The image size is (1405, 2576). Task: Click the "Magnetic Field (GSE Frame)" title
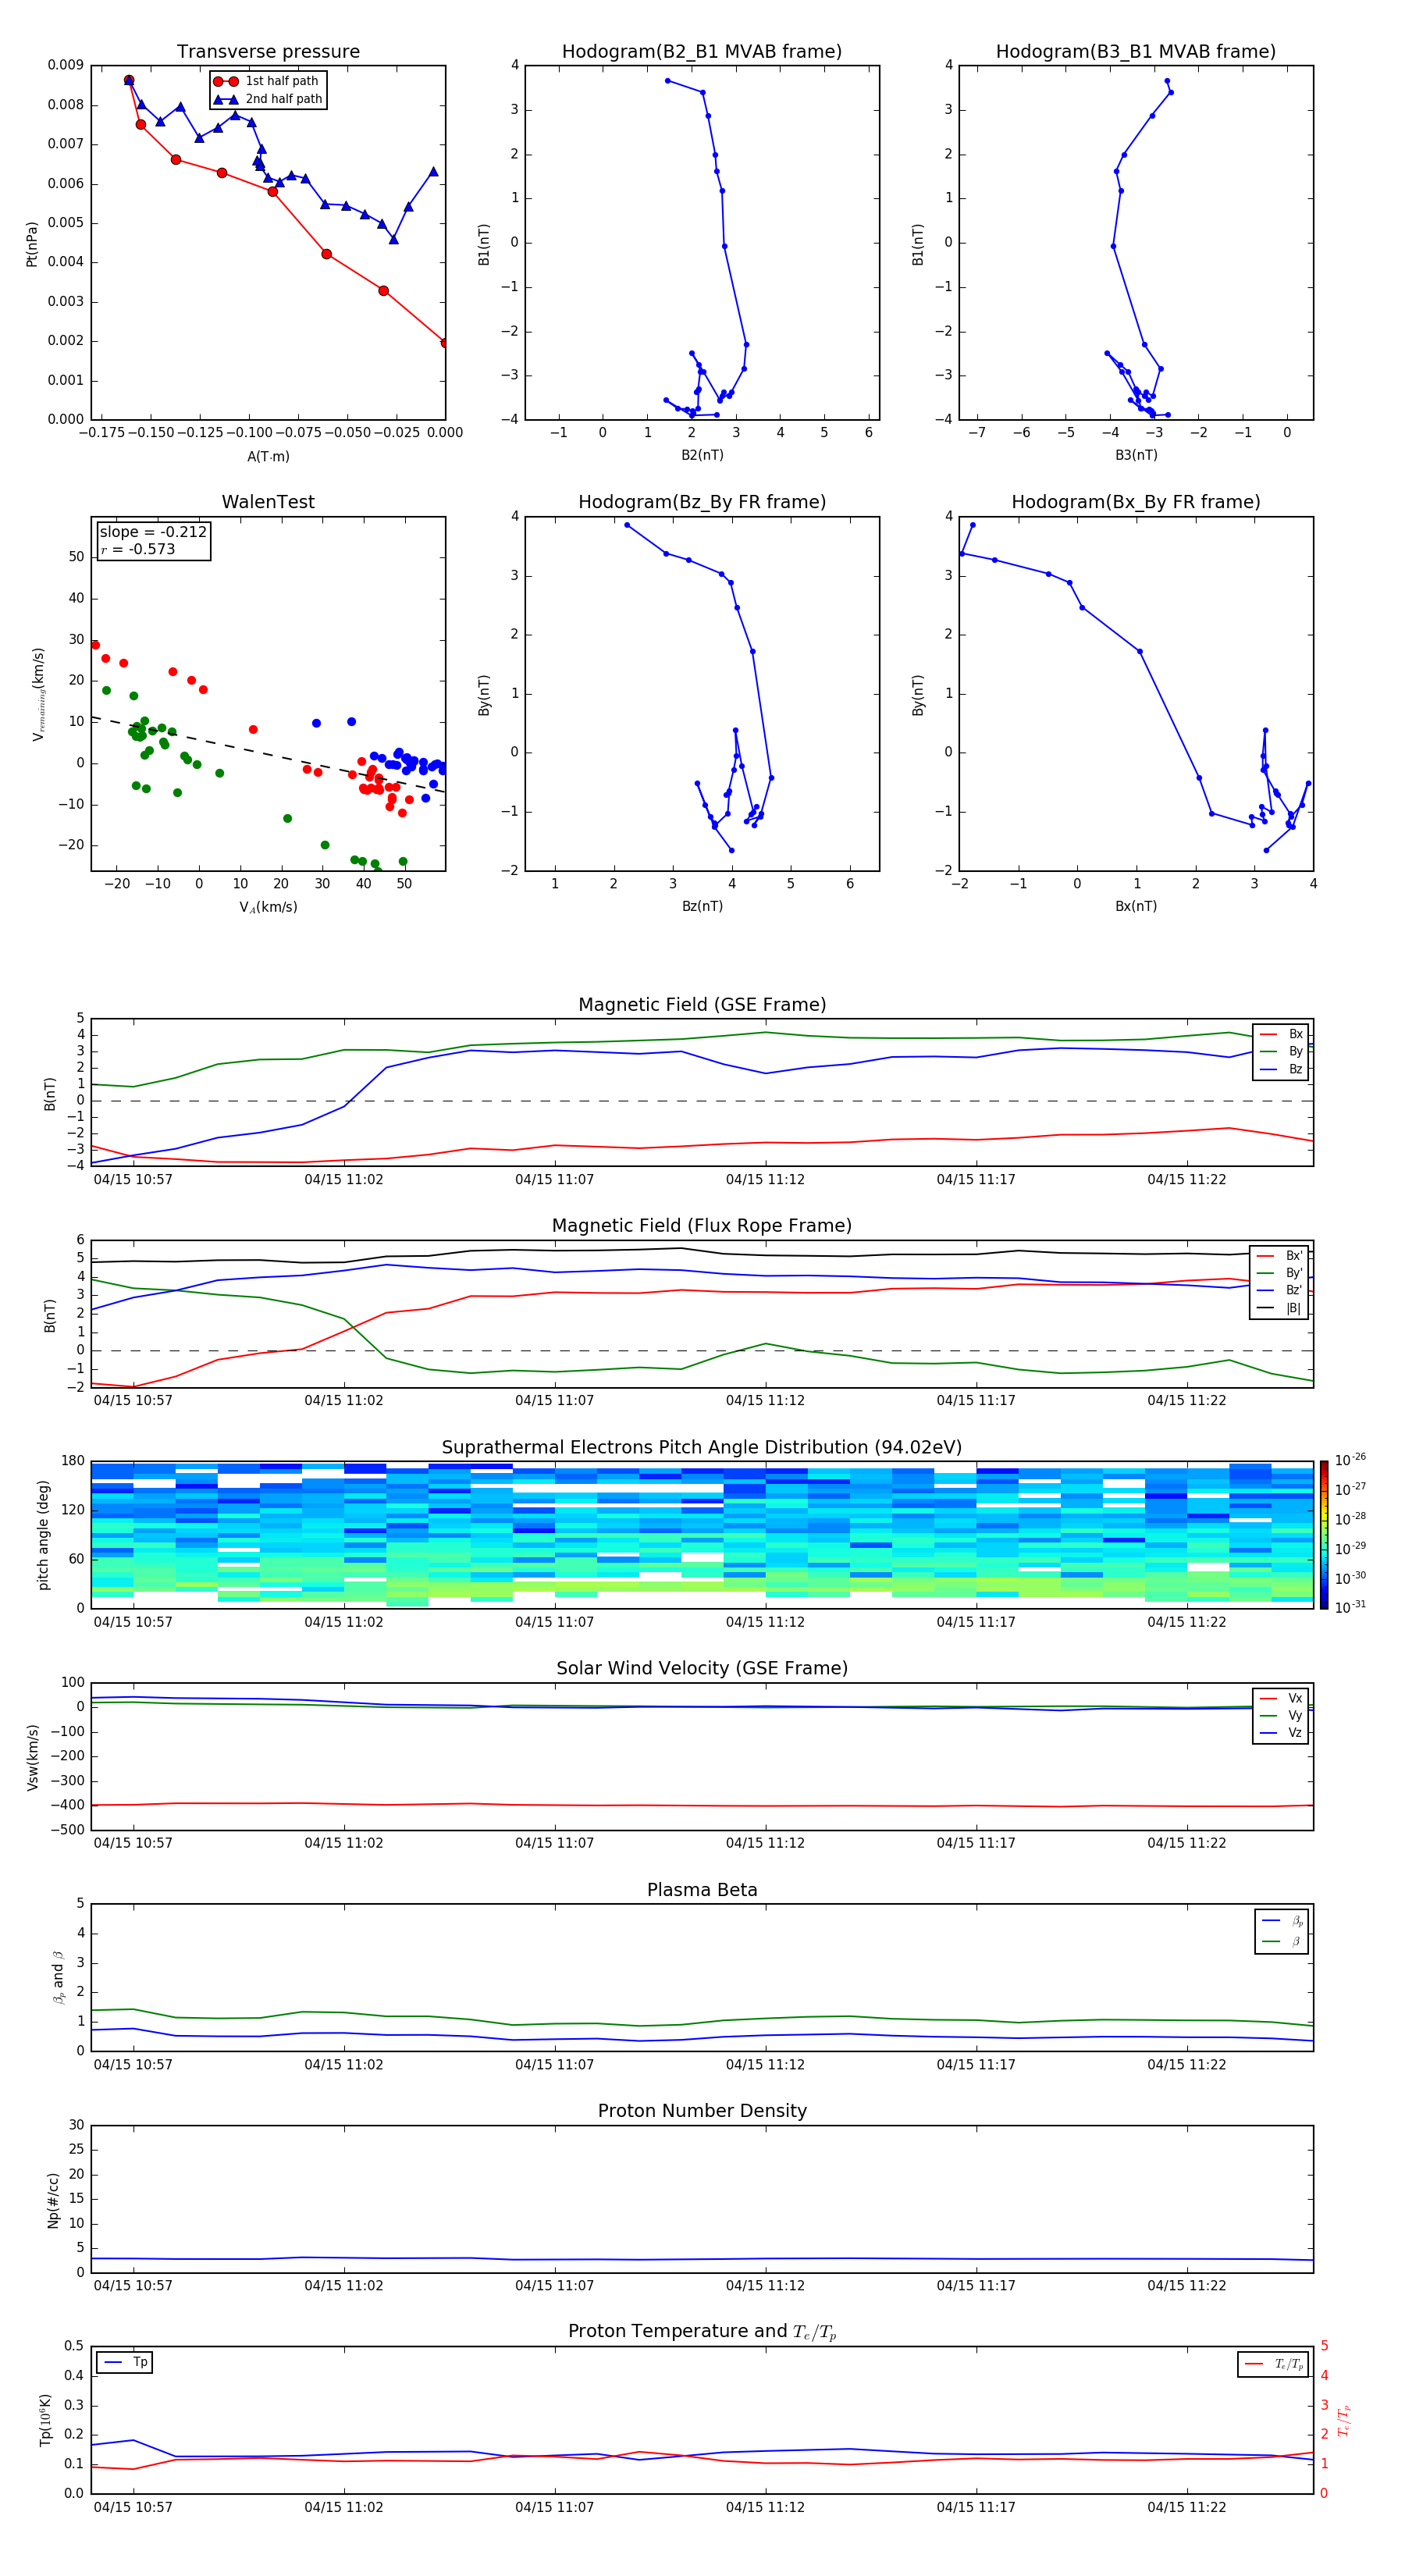[702, 1005]
